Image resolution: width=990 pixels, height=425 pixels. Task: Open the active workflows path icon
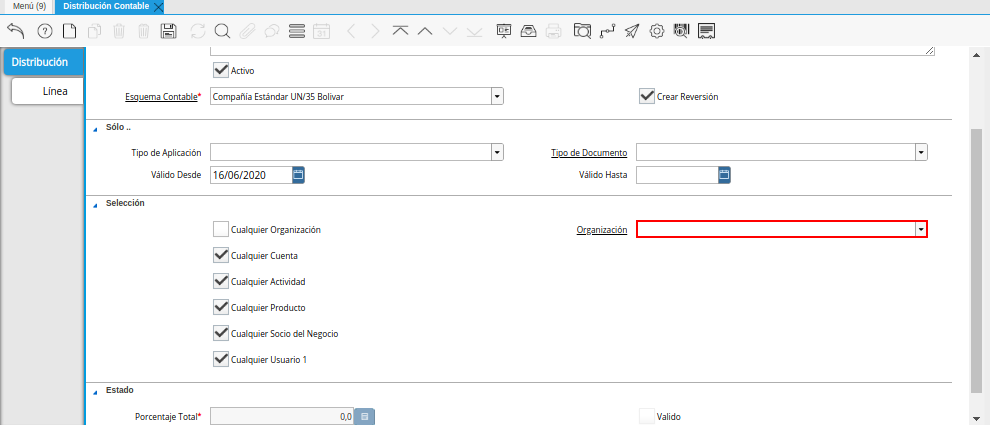[x=607, y=31]
